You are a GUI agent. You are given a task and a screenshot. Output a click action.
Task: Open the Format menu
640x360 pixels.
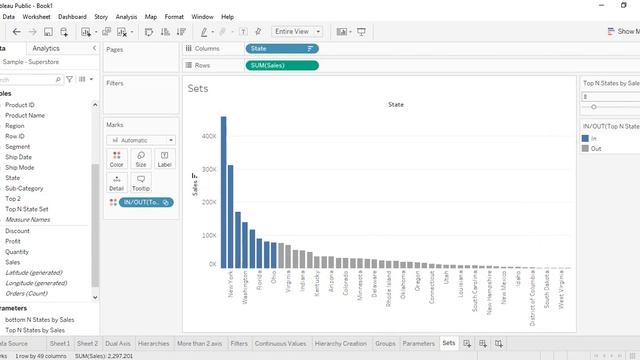click(x=174, y=17)
